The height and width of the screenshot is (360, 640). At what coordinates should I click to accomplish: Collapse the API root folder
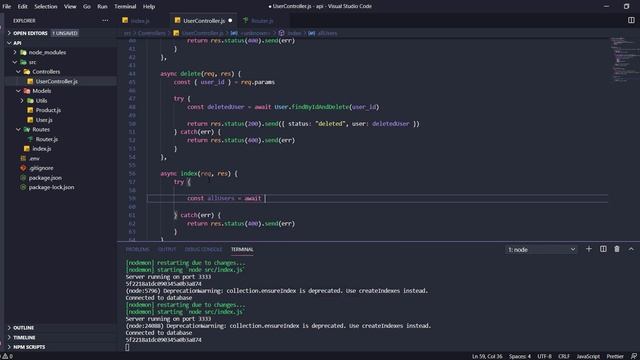(x=9, y=43)
